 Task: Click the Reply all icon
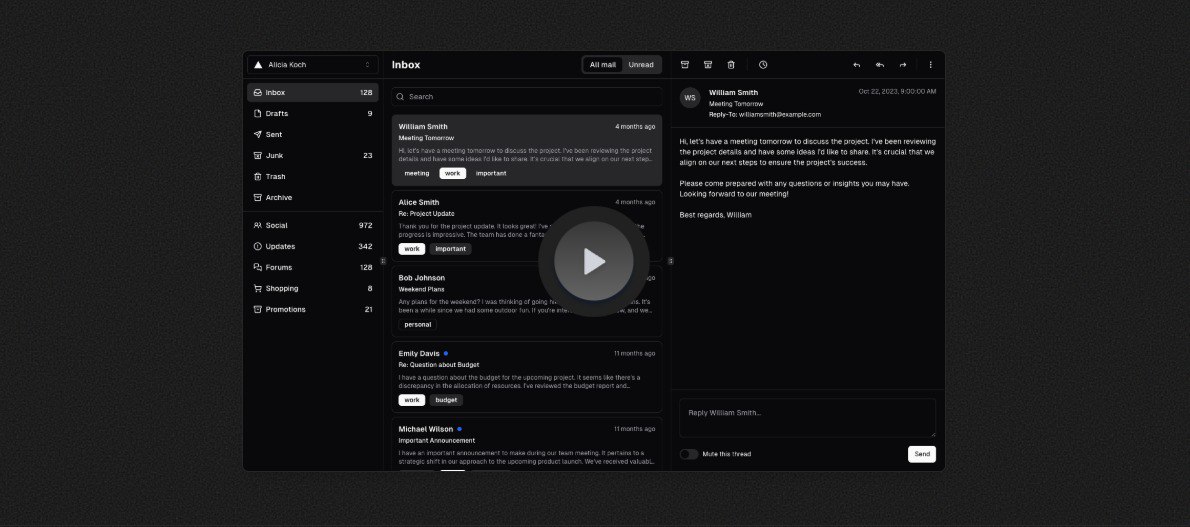pos(880,65)
